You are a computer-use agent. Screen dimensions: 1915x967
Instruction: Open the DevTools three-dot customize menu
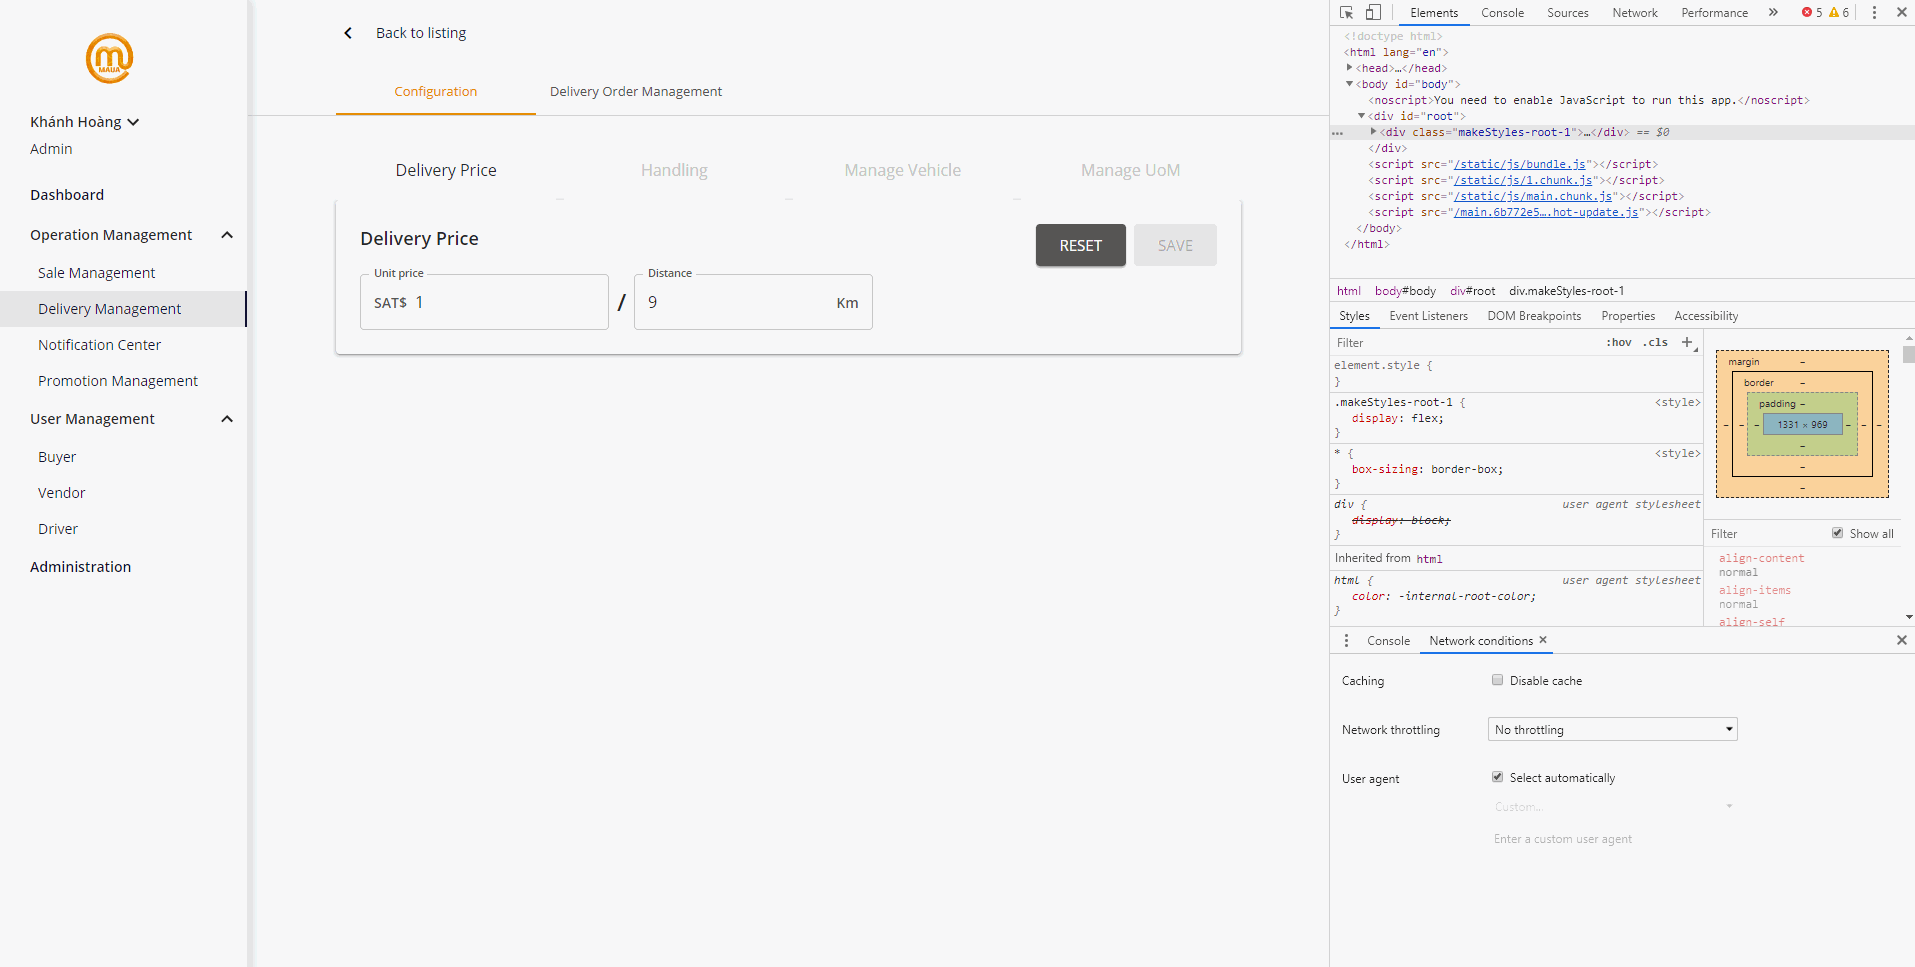point(1874,13)
